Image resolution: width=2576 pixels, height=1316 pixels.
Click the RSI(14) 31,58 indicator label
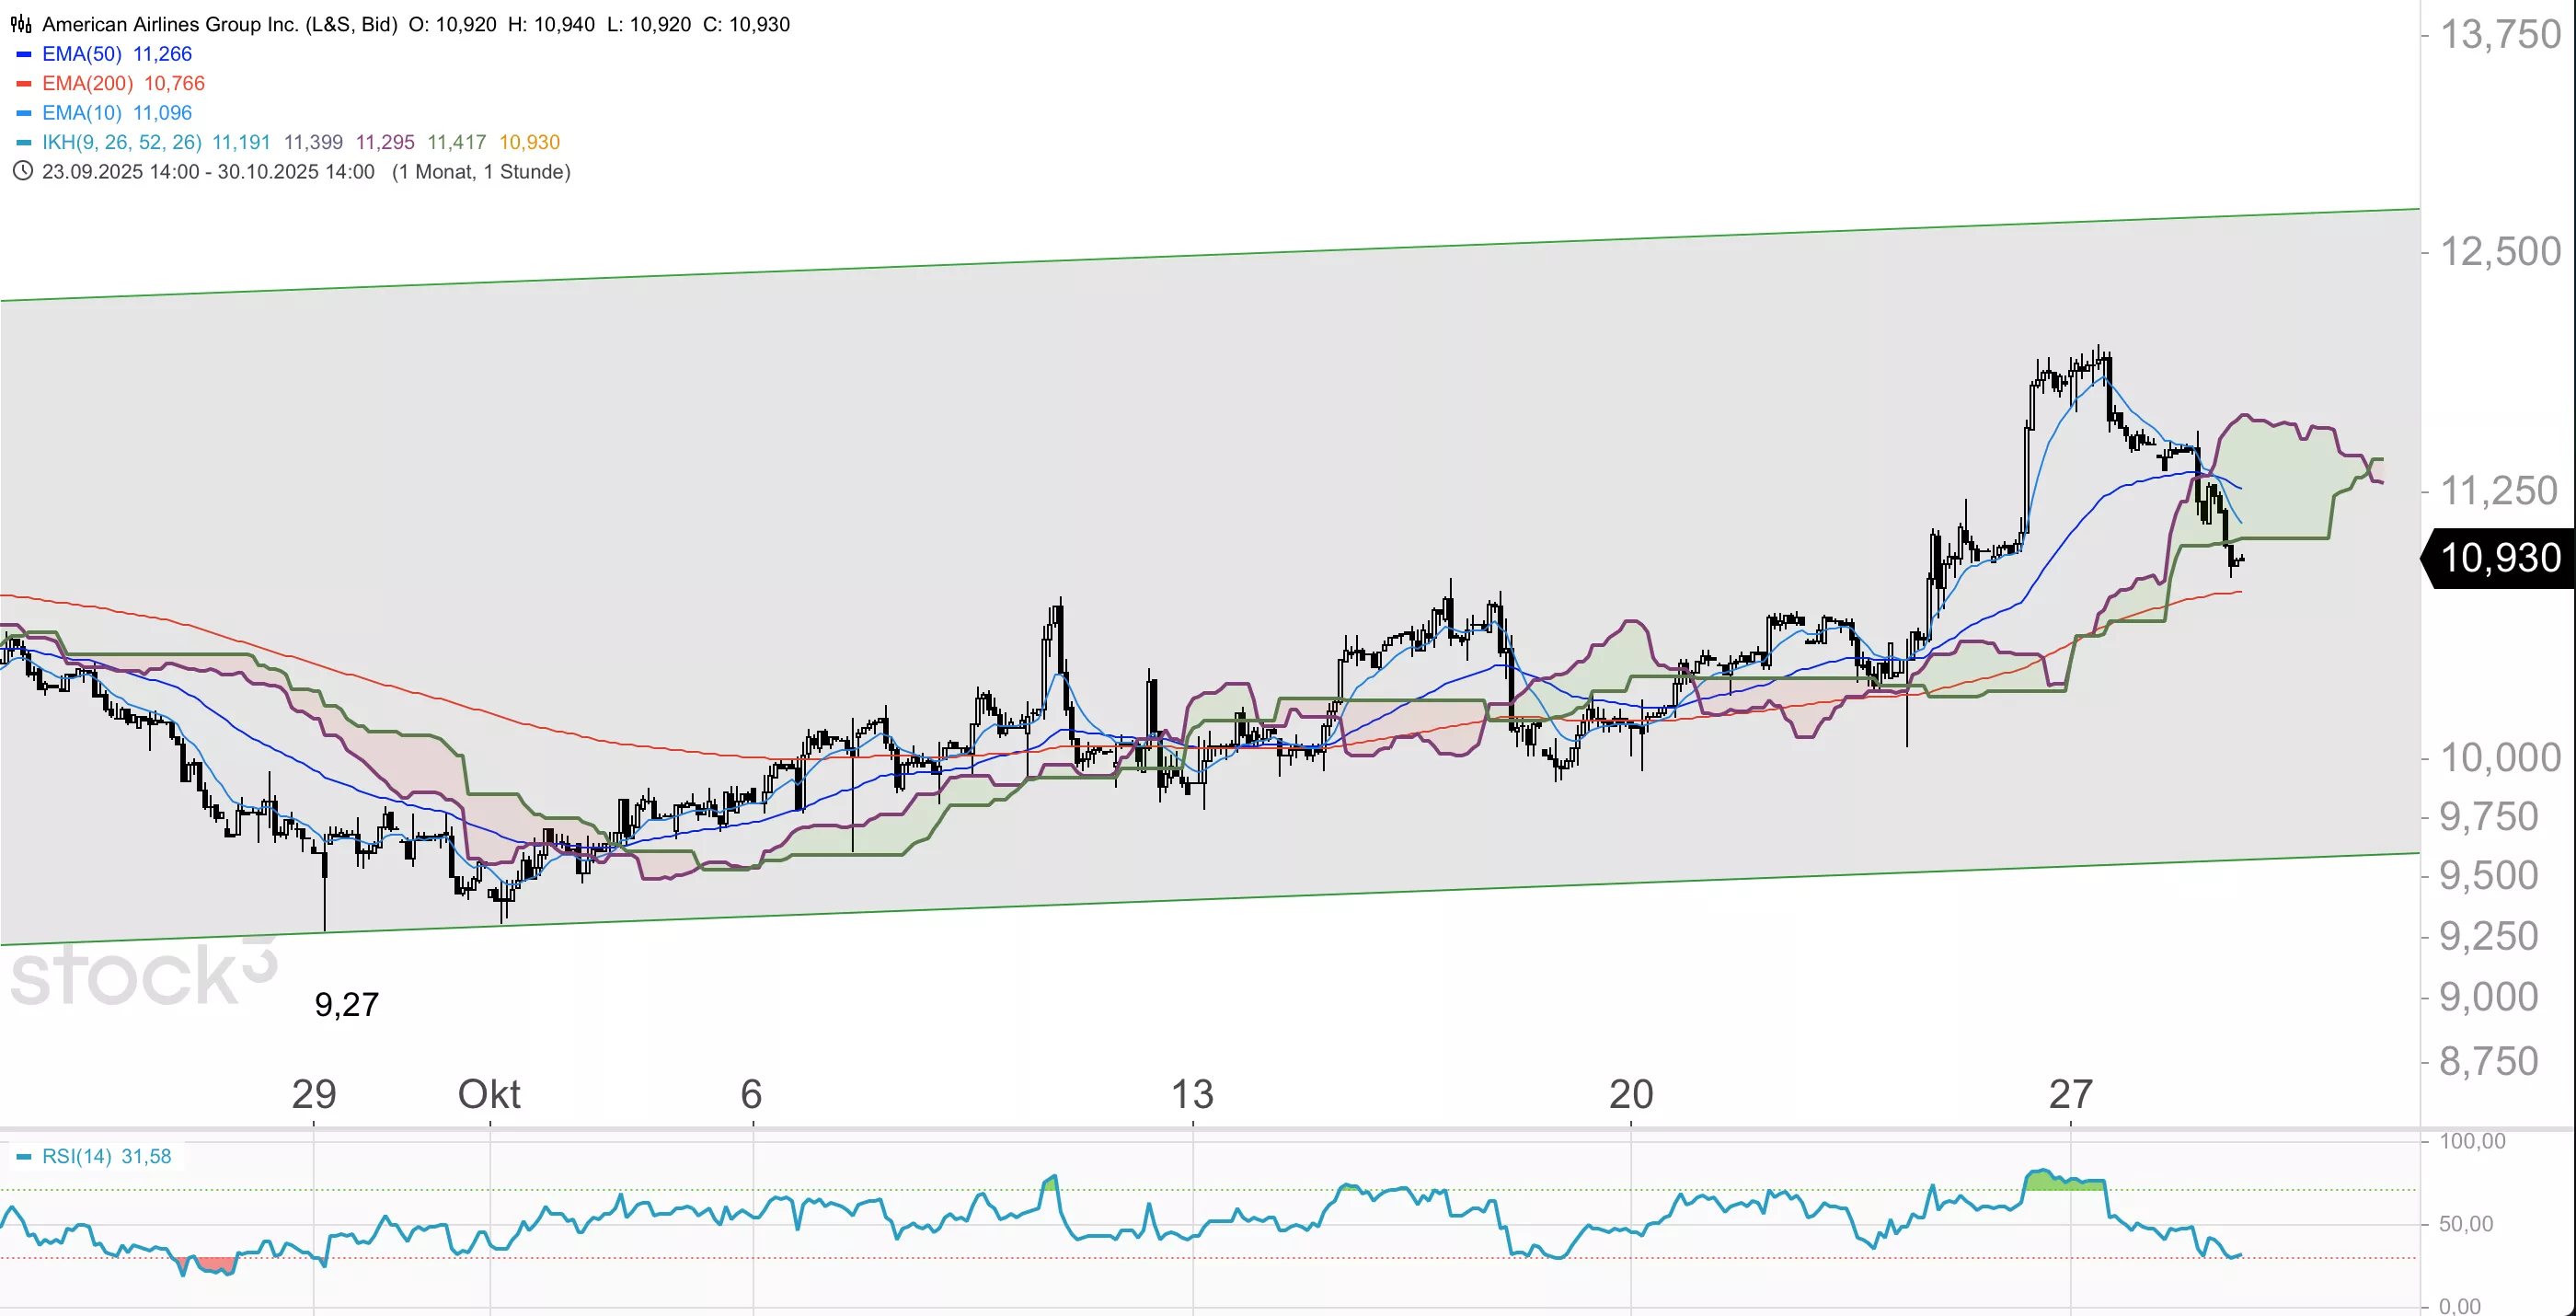coord(106,1157)
